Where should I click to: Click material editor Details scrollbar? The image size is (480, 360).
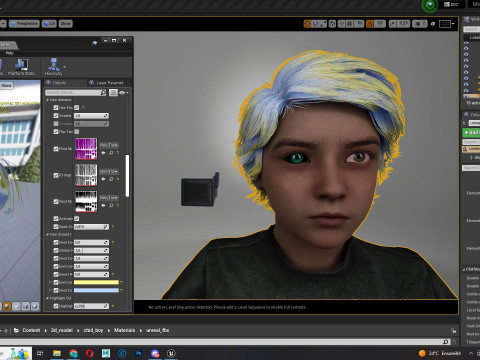coord(127,176)
